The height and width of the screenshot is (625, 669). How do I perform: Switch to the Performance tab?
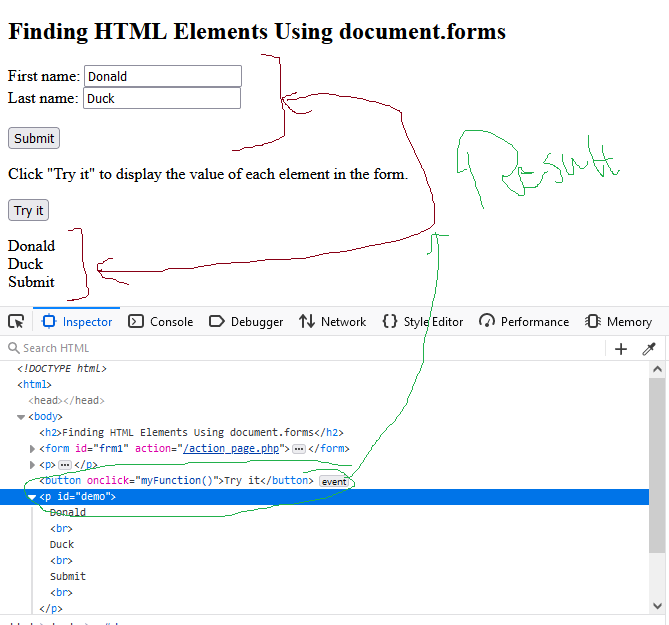point(524,322)
